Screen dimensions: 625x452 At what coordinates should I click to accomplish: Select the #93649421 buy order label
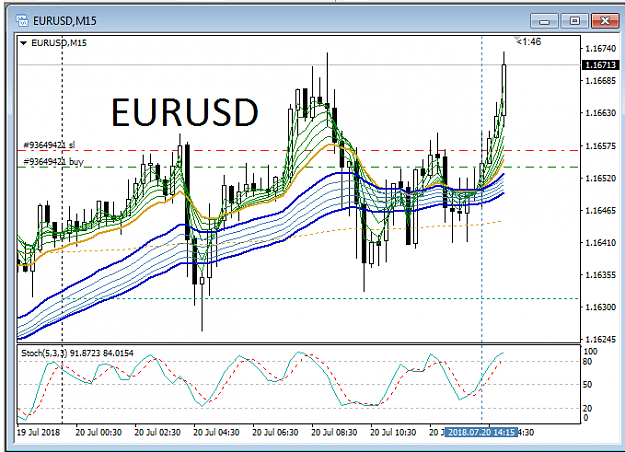[x=53, y=162]
